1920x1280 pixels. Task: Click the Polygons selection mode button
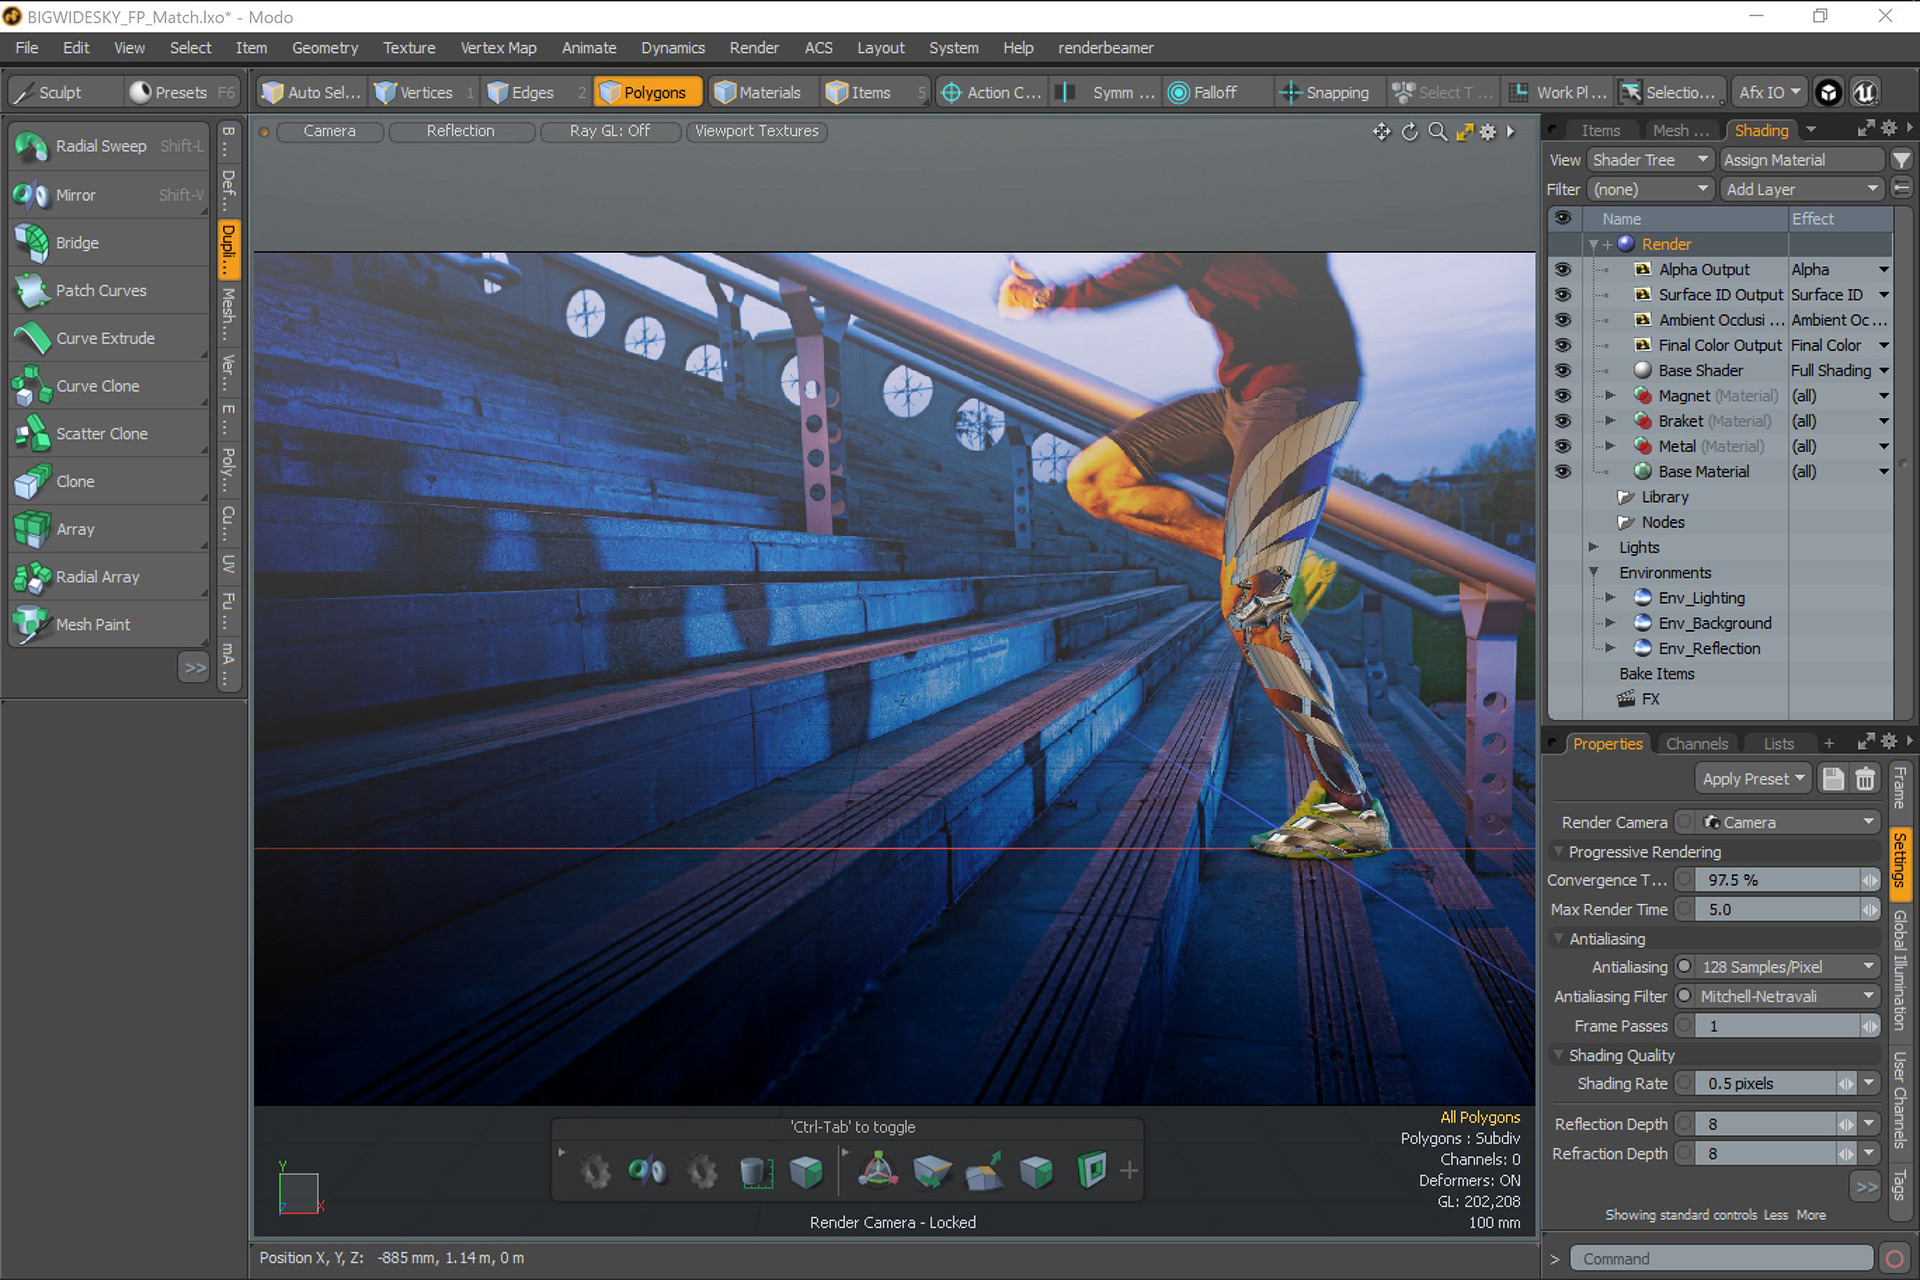click(x=648, y=92)
